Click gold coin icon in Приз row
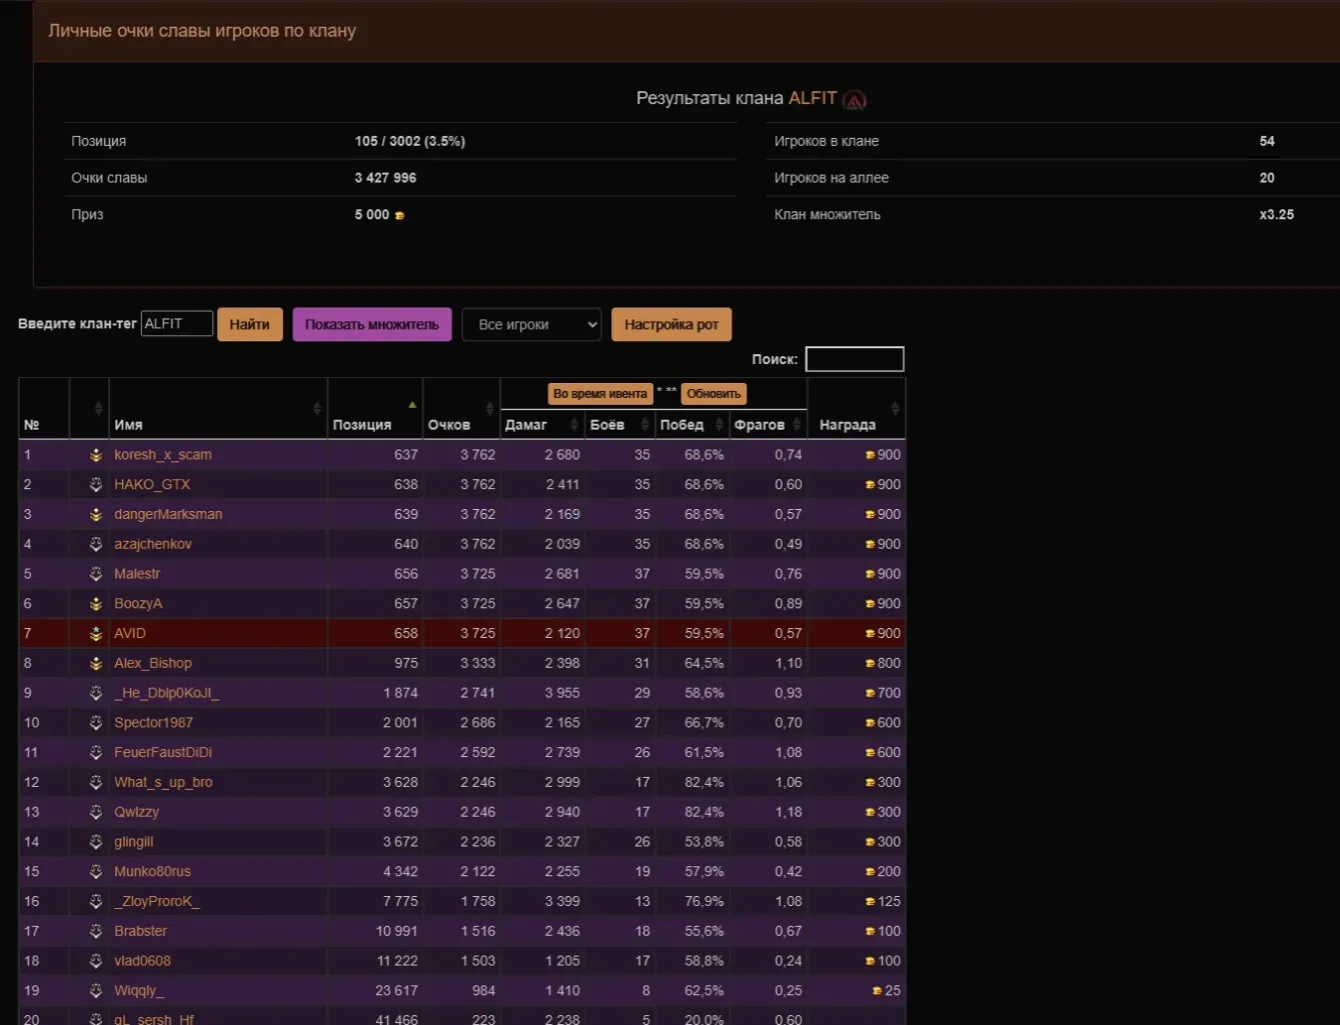This screenshot has width=1340, height=1025. (x=400, y=215)
